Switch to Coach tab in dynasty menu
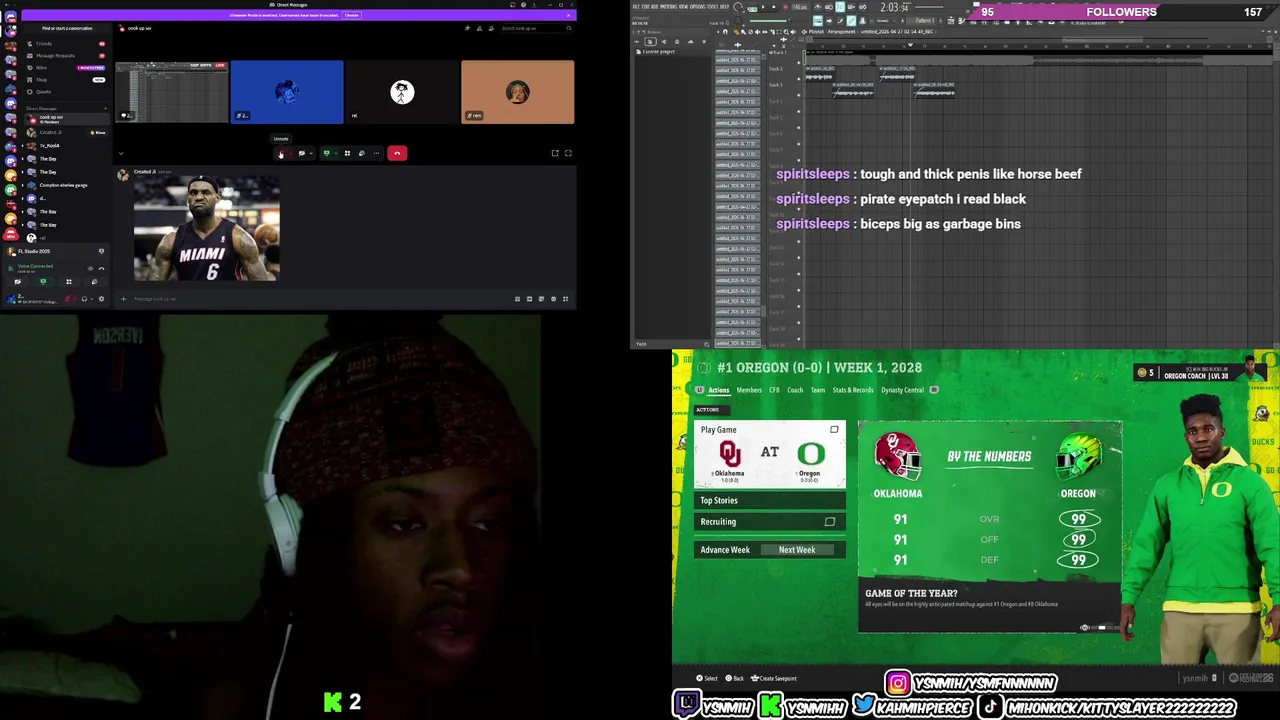The image size is (1280, 720). pyautogui.click(x=795, y=390)
